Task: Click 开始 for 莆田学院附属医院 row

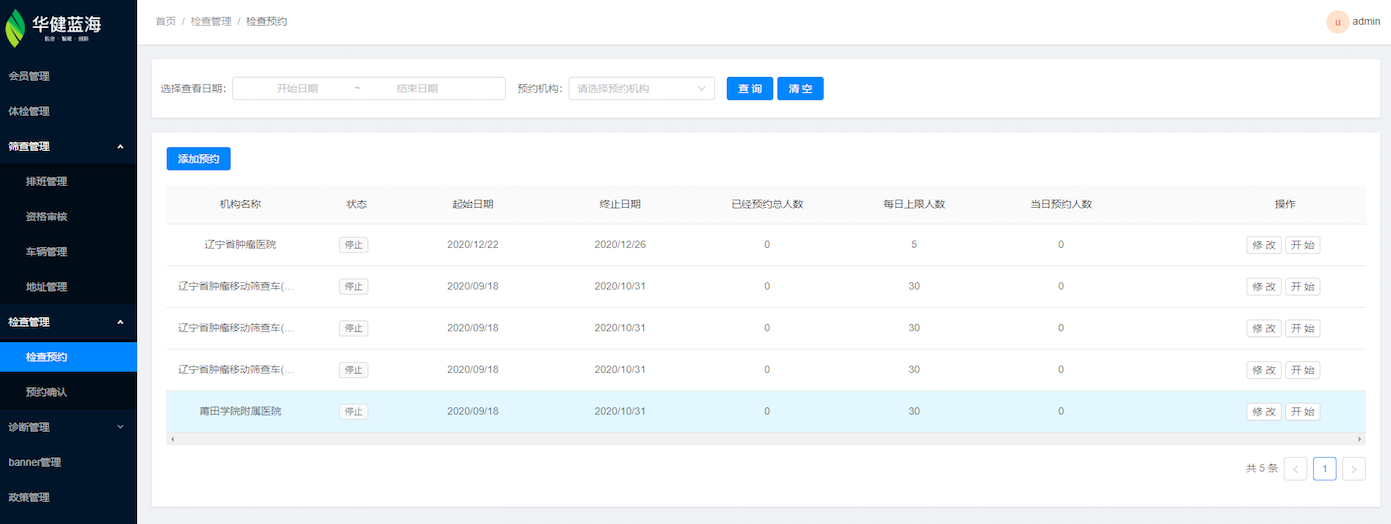Action: click(1302, 412)
